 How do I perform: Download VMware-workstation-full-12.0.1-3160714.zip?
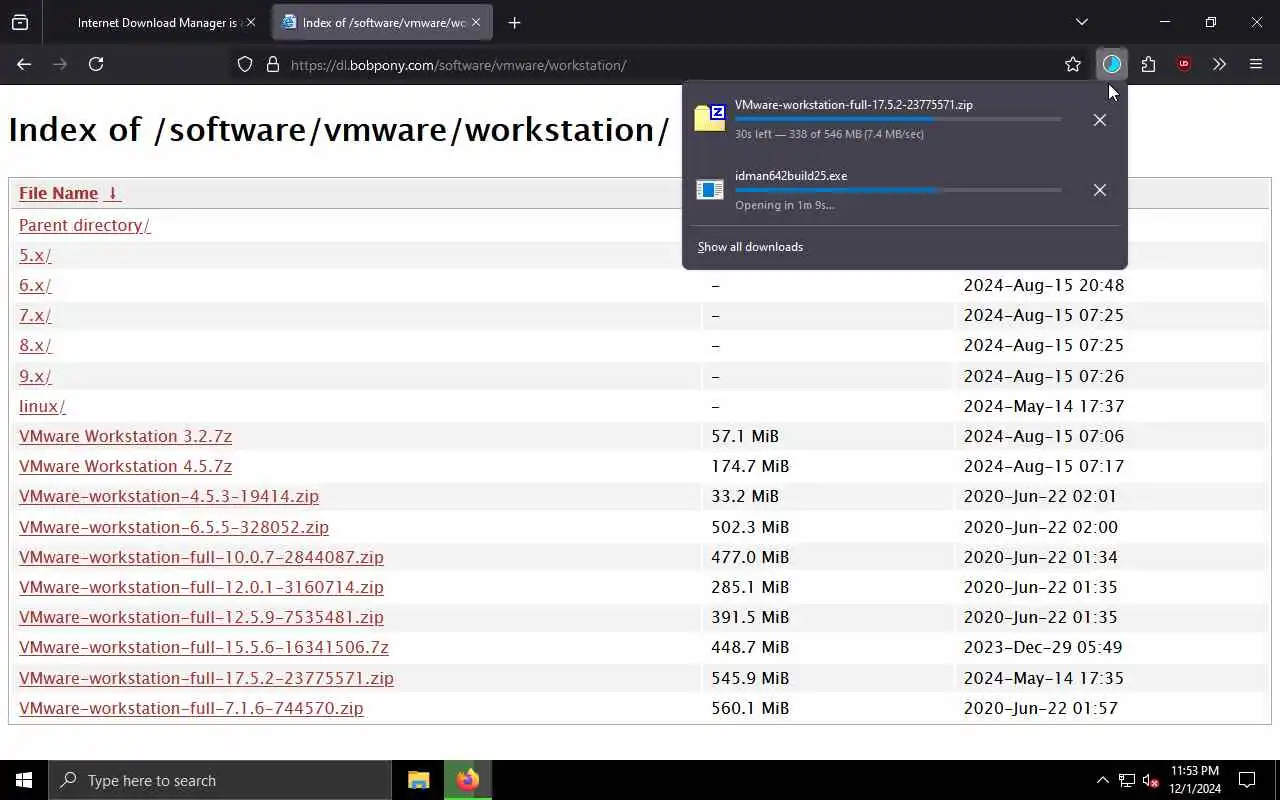[201, 587]
